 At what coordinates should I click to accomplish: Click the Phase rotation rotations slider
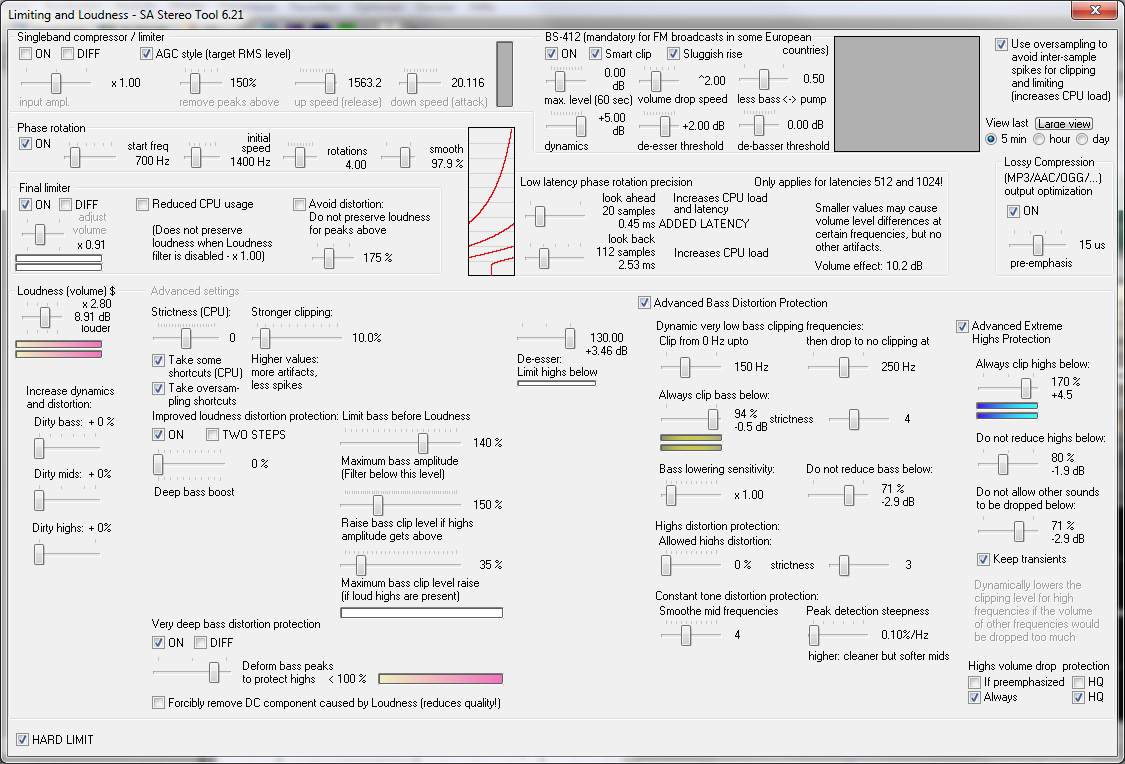(298, 156)
